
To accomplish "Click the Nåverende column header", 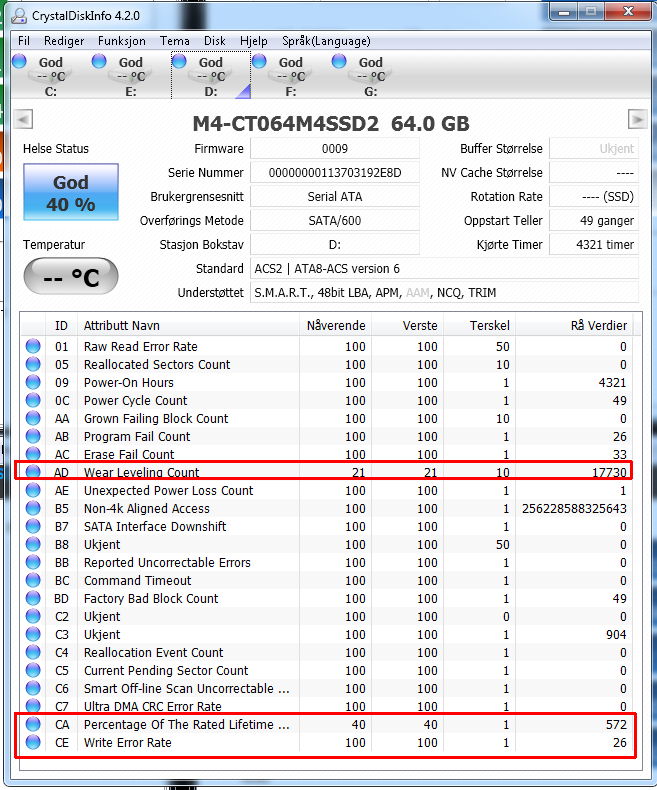I will click(x=336, y=325).
